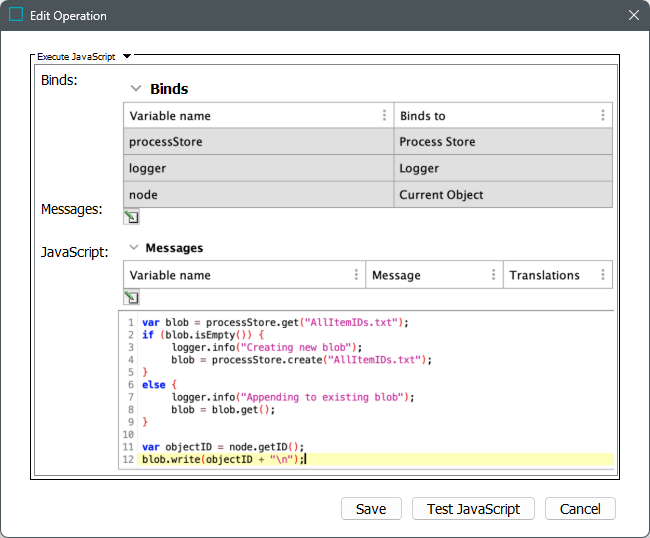Open Variable name column menu in Binds table
The height and width of the screenshot is (538, 650).
(384, 116)
